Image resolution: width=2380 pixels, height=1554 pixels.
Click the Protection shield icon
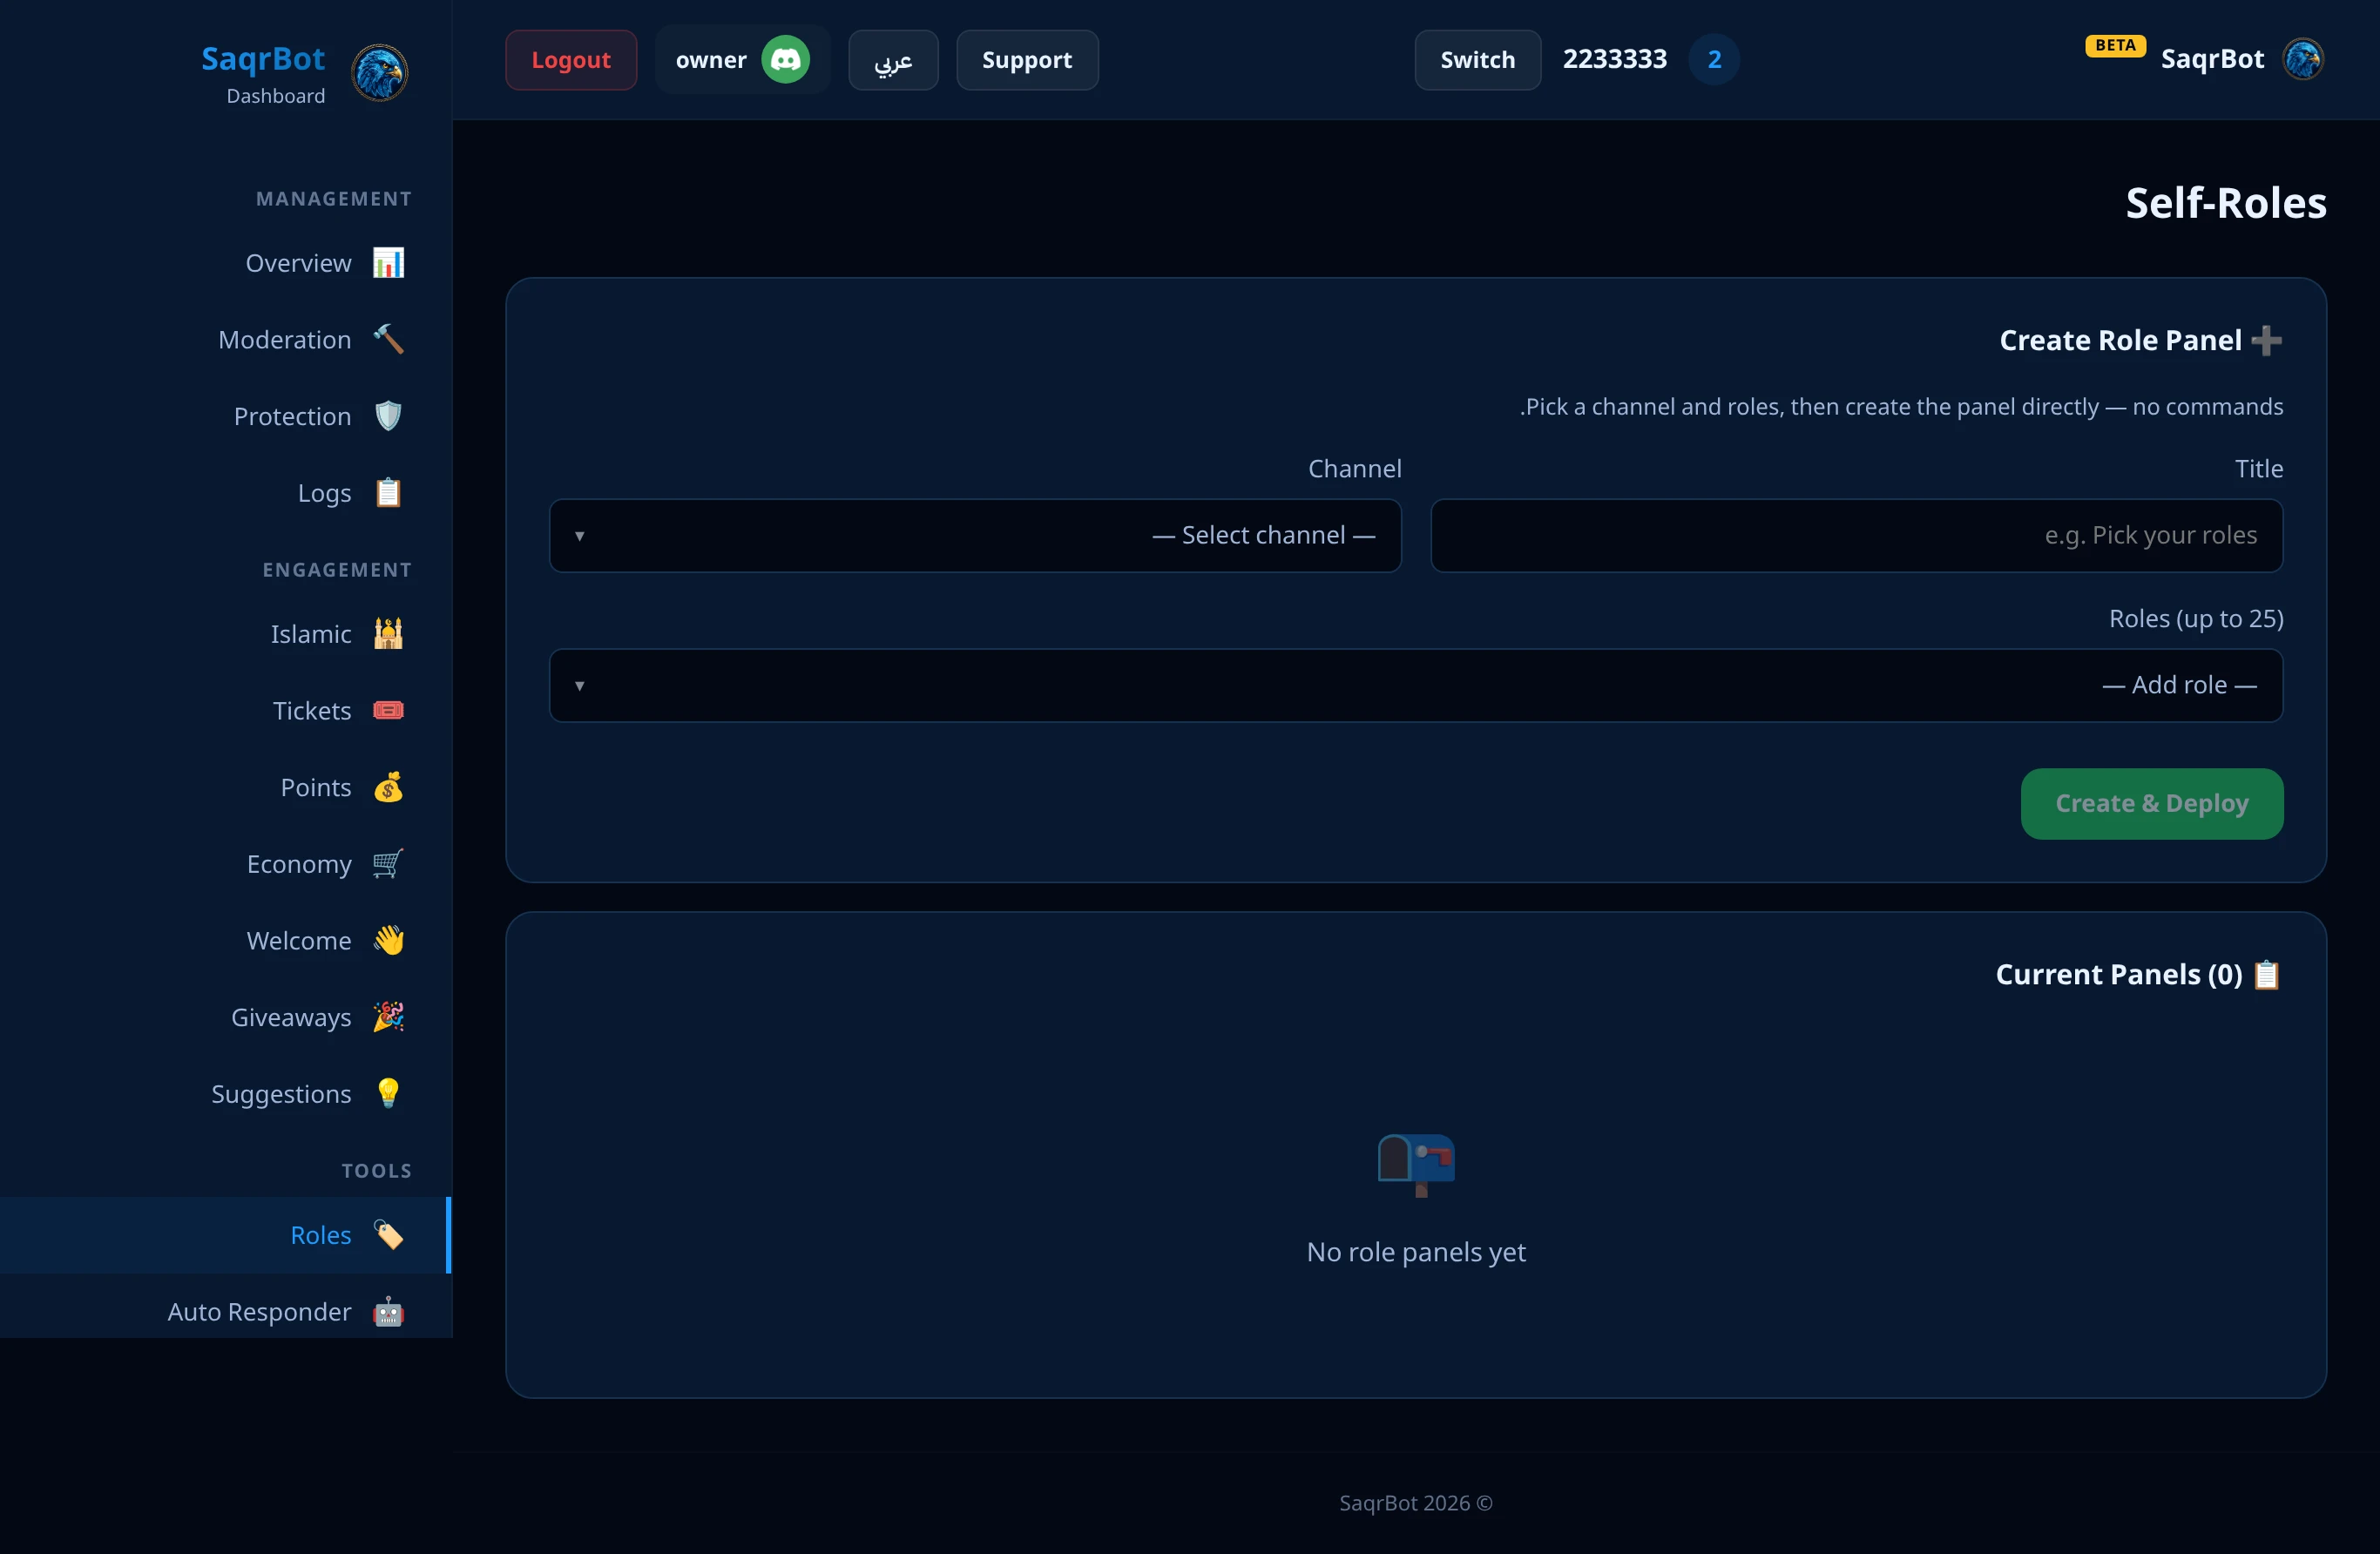click(388, 416)
